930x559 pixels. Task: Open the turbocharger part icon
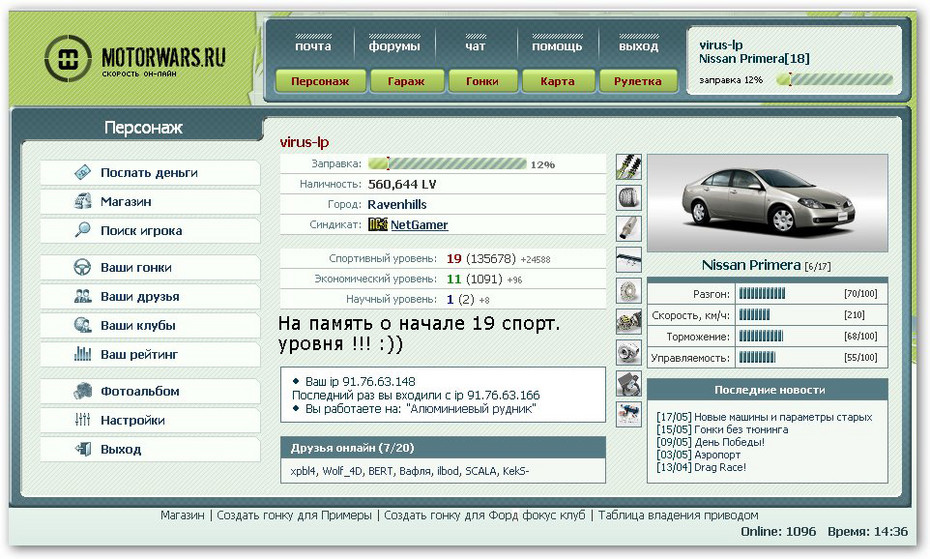tap(629, 352)
